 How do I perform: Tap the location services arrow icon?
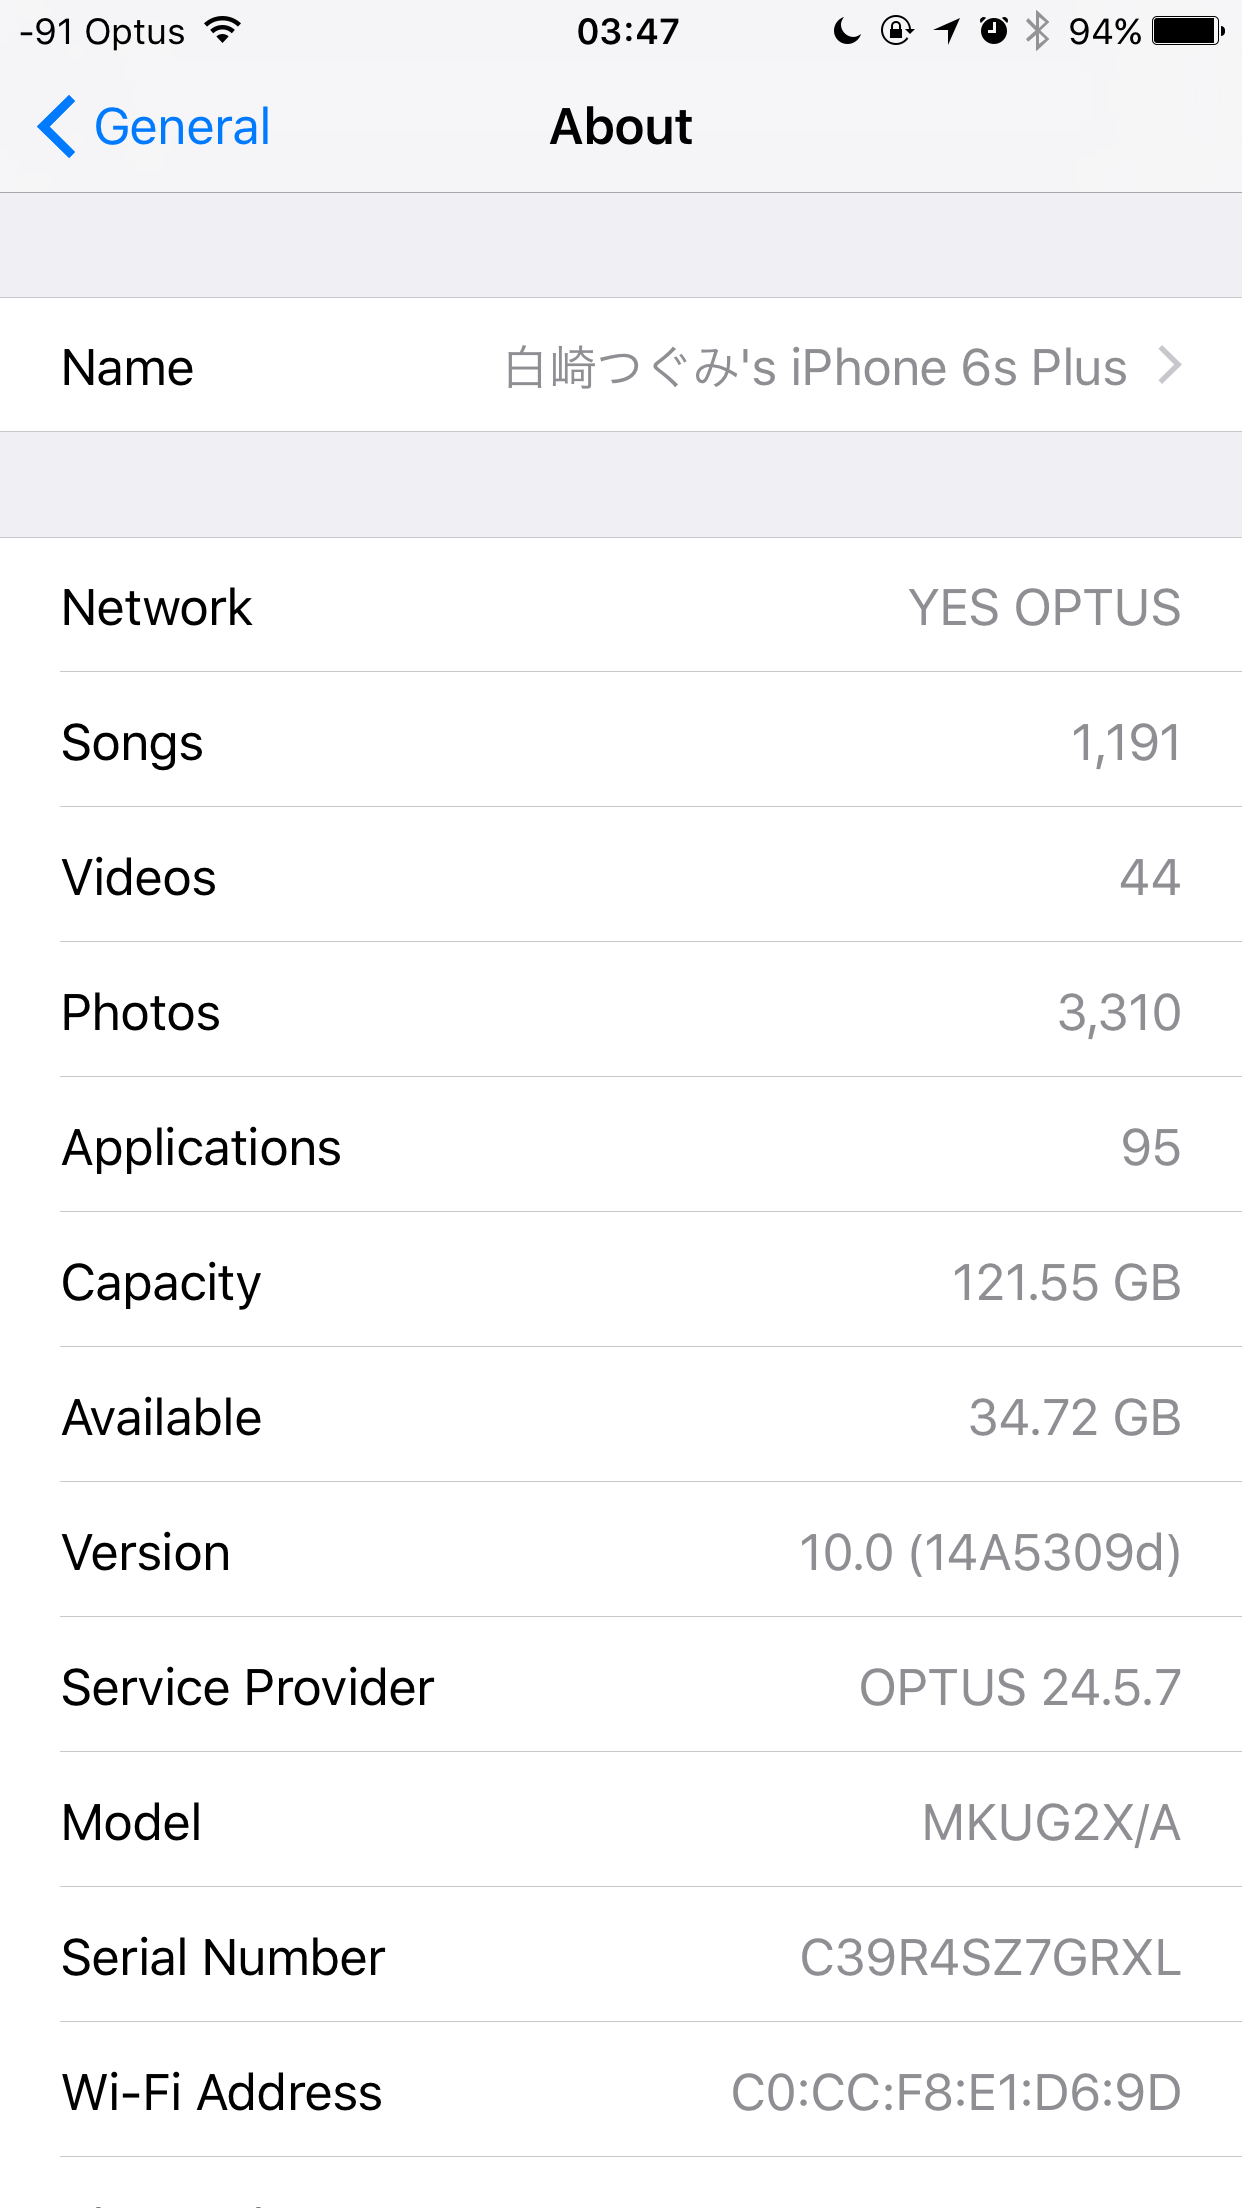947,31
